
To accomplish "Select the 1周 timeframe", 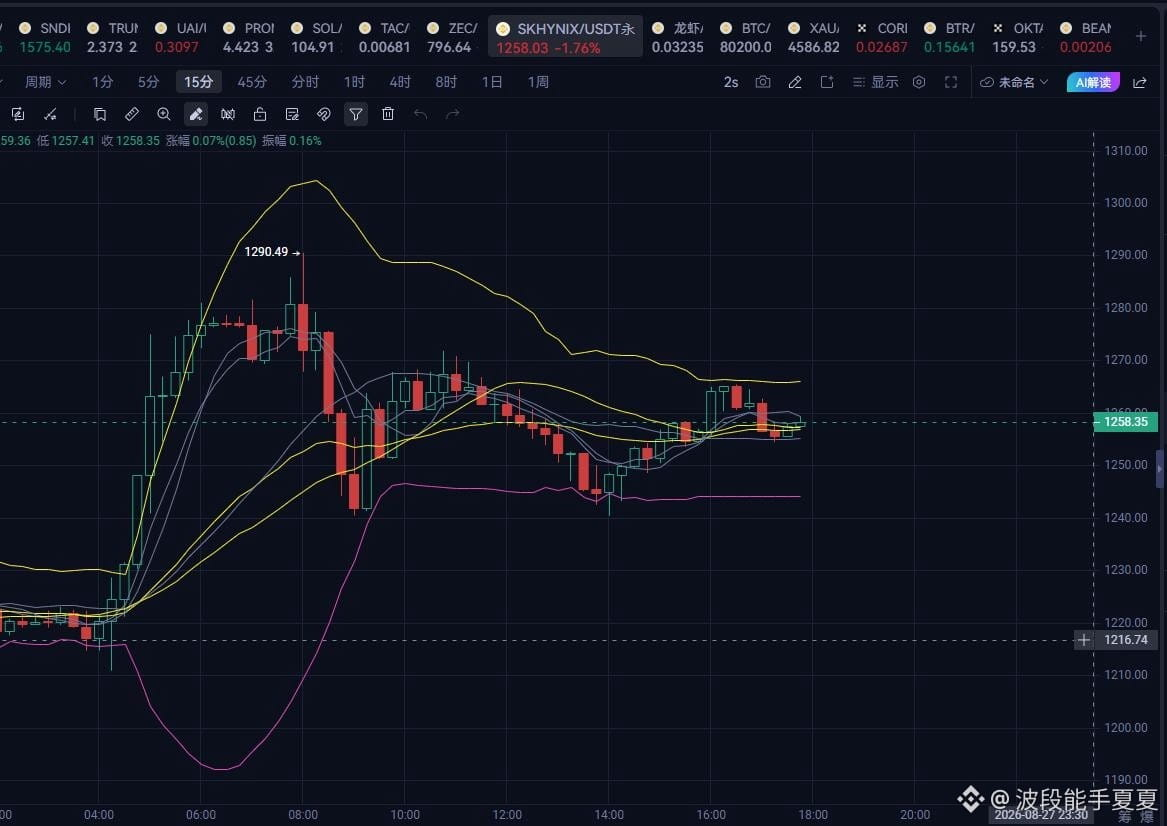I will (538, 82).
